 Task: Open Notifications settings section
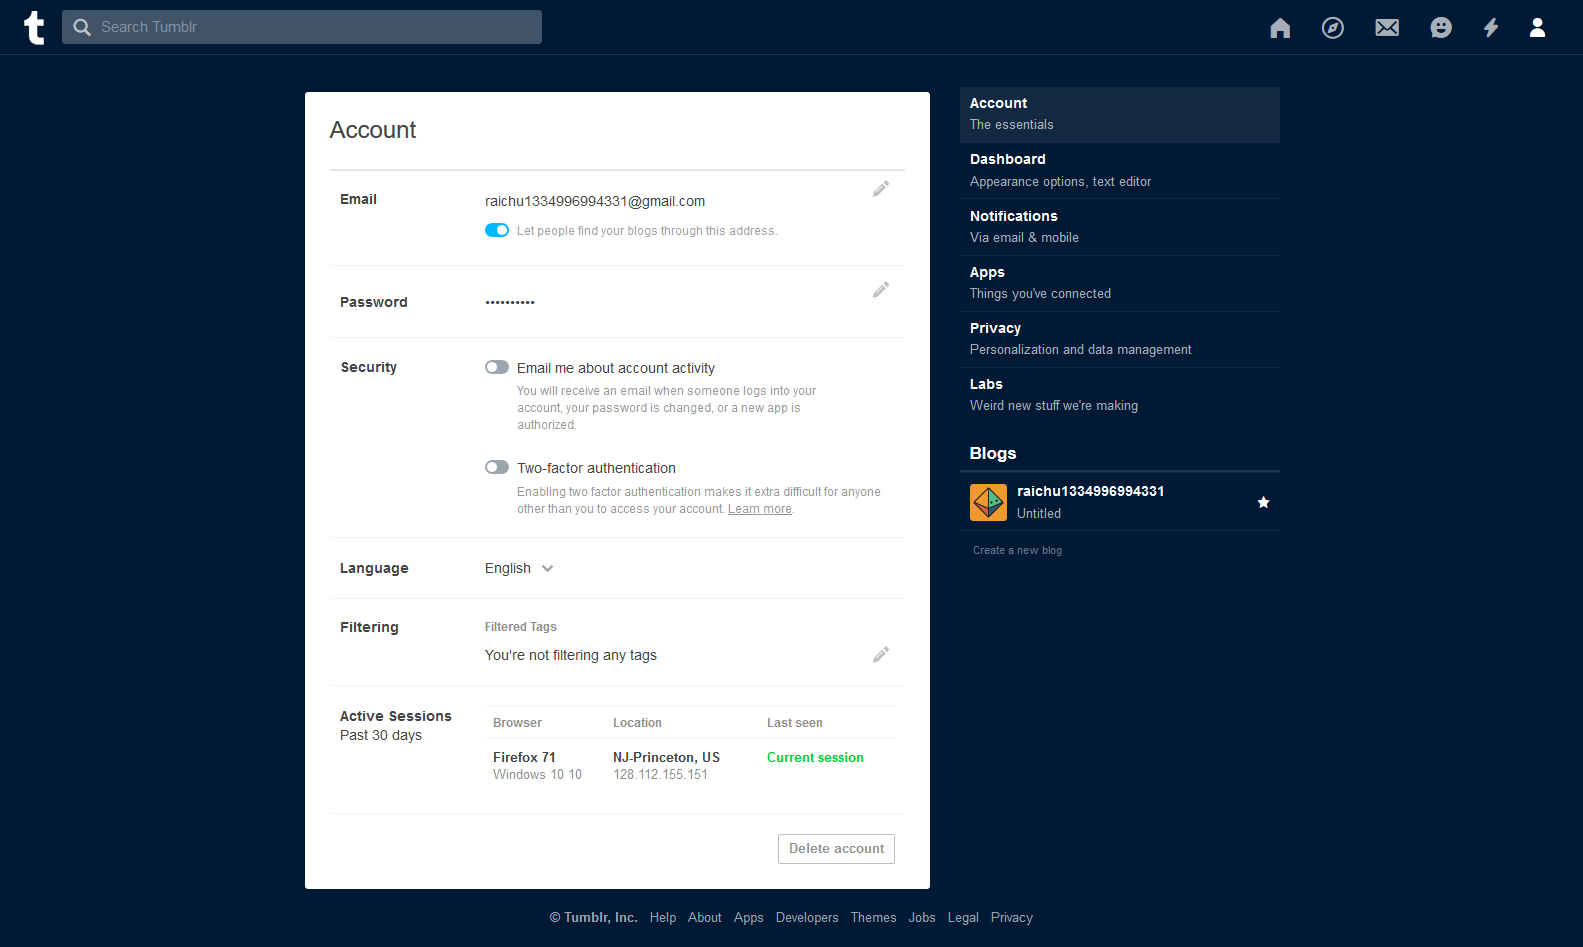(1120, 227)
